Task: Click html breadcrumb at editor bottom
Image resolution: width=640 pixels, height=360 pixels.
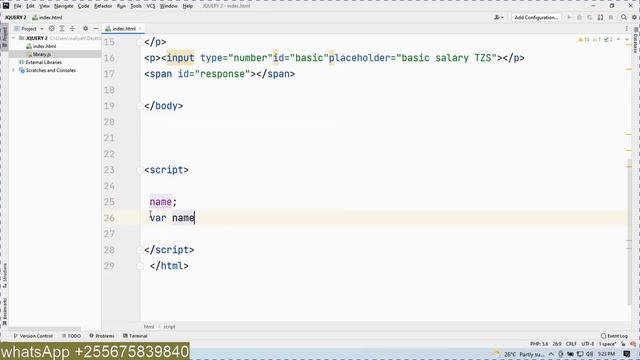Action: 149,327
